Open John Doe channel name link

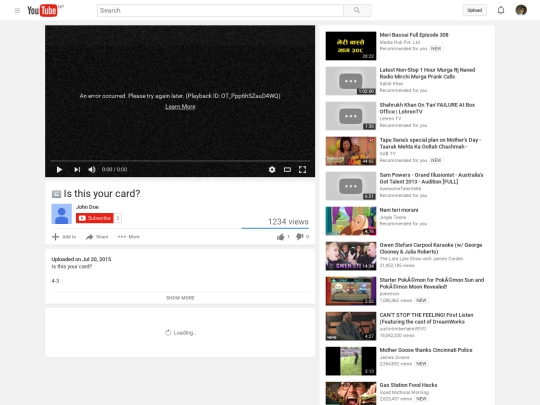click(x=87, y=207)
